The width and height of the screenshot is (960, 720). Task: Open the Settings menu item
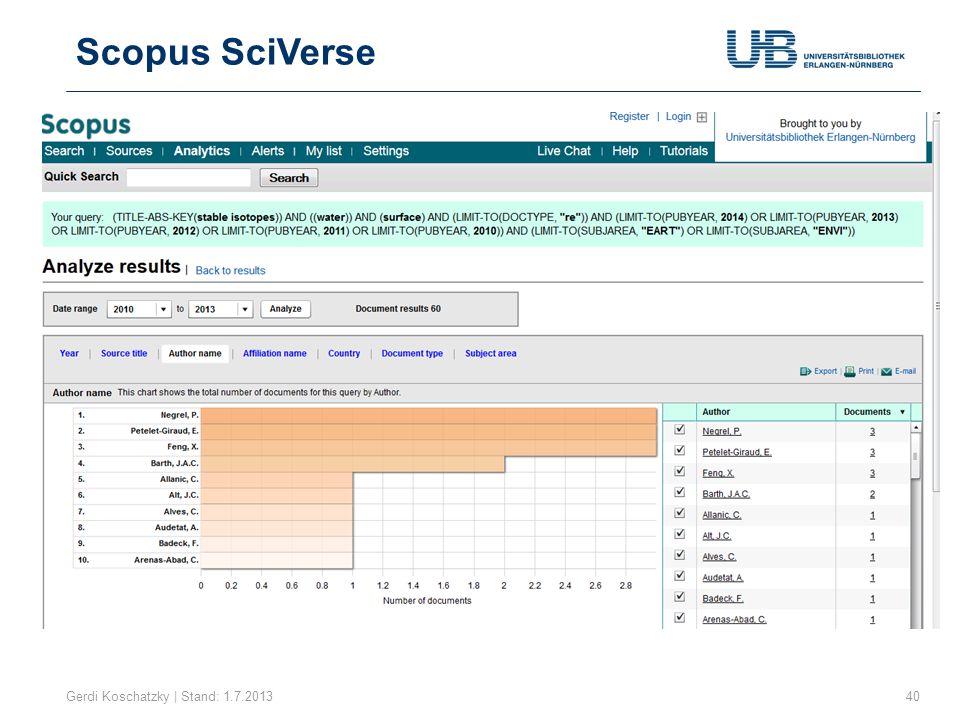[x=386, y=151]
